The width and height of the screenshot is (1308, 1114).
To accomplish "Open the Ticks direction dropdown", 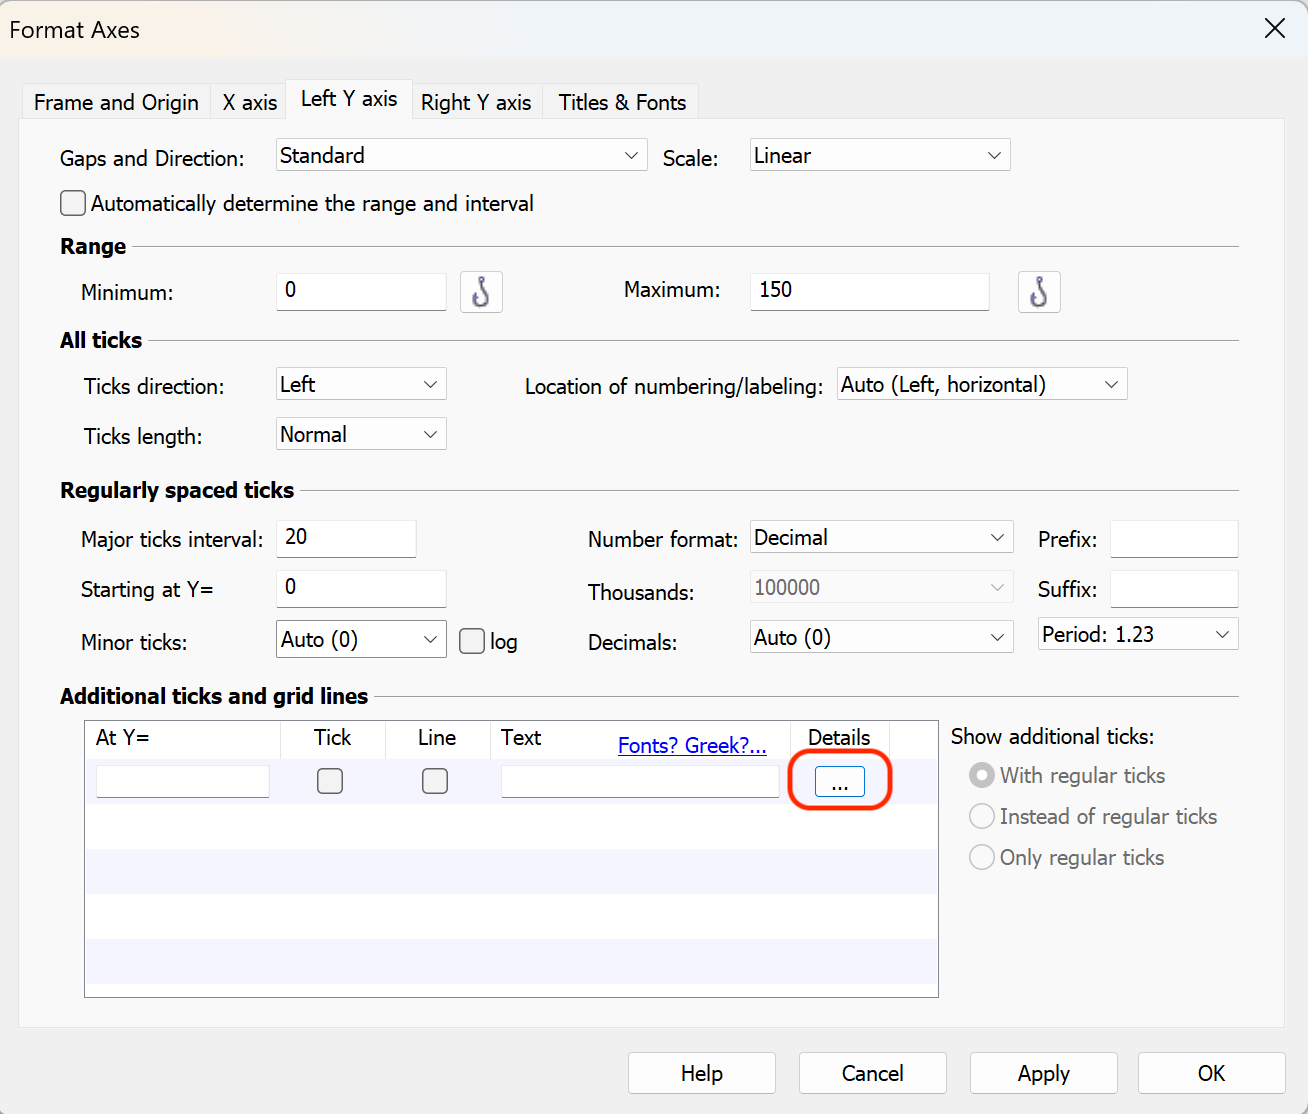I will 360,384.
